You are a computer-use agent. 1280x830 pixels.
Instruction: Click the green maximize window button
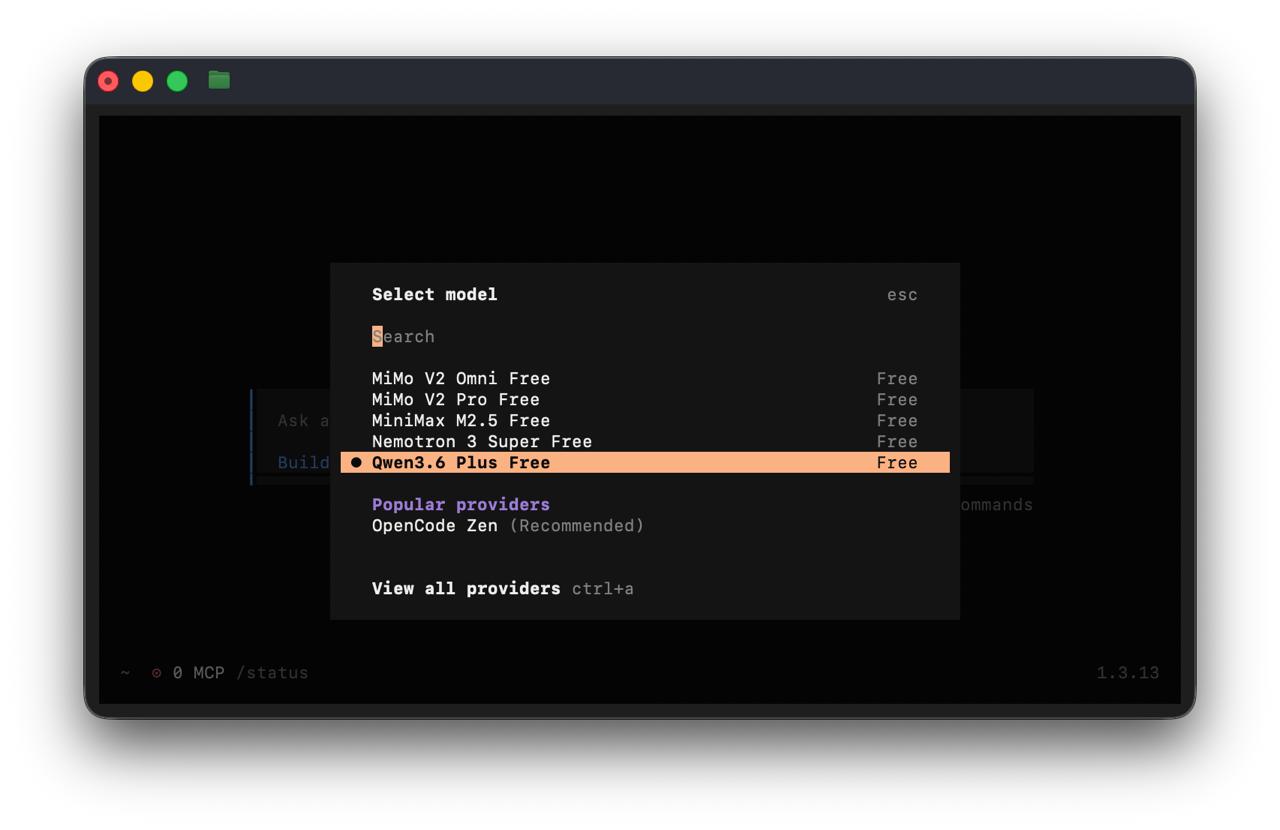[x=177, y=81]
